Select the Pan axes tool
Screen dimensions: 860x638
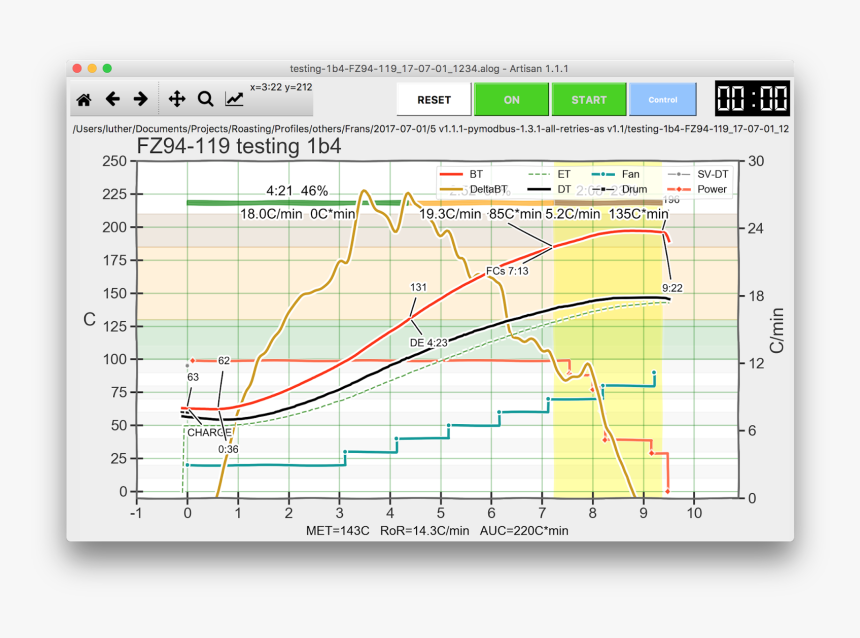point(177,99)
